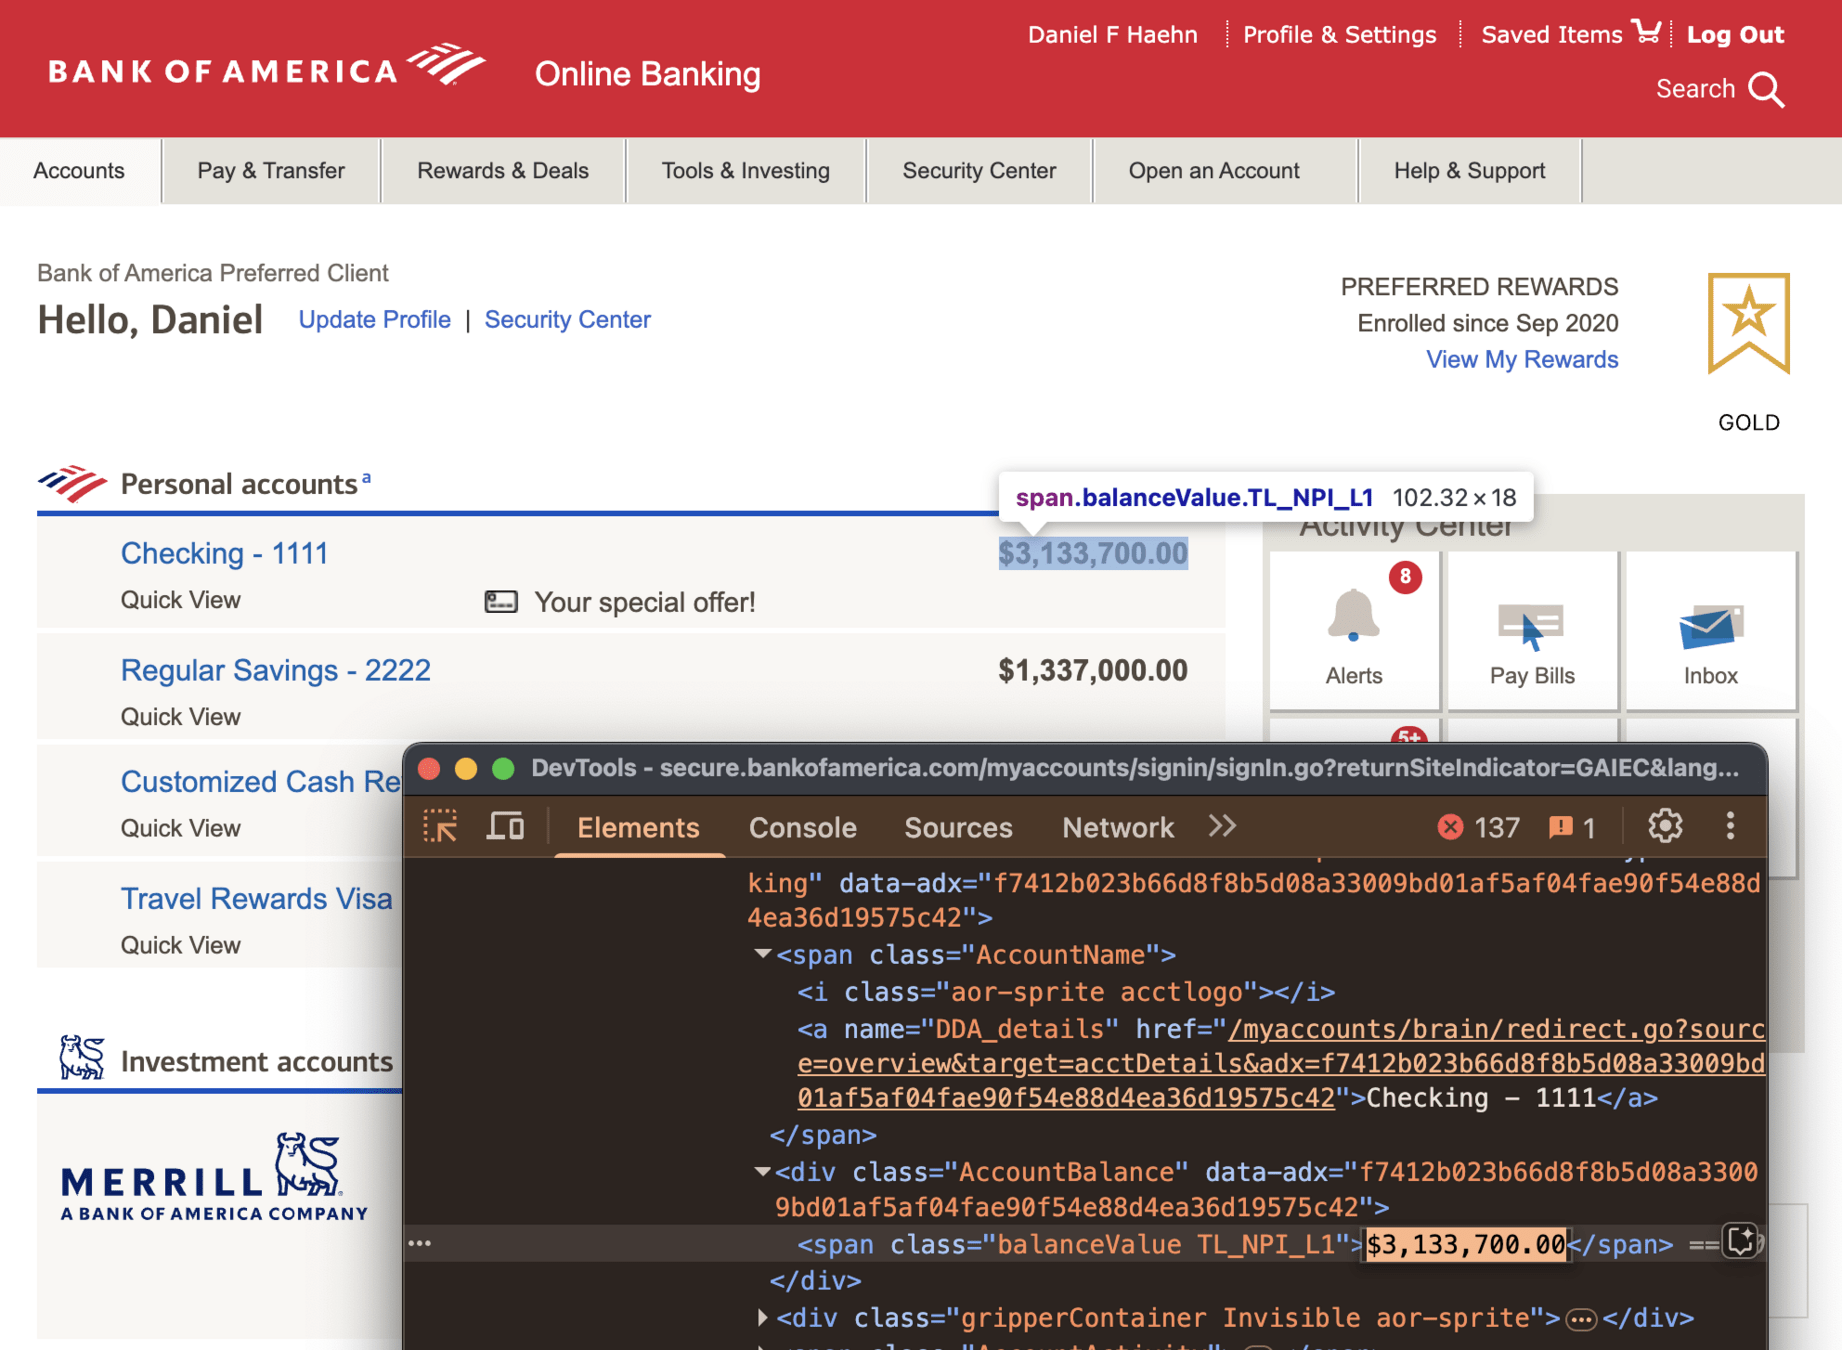Click the Personal accounts flag icon
Viewport: 1842px width, 1350px height.
point(72,484)
